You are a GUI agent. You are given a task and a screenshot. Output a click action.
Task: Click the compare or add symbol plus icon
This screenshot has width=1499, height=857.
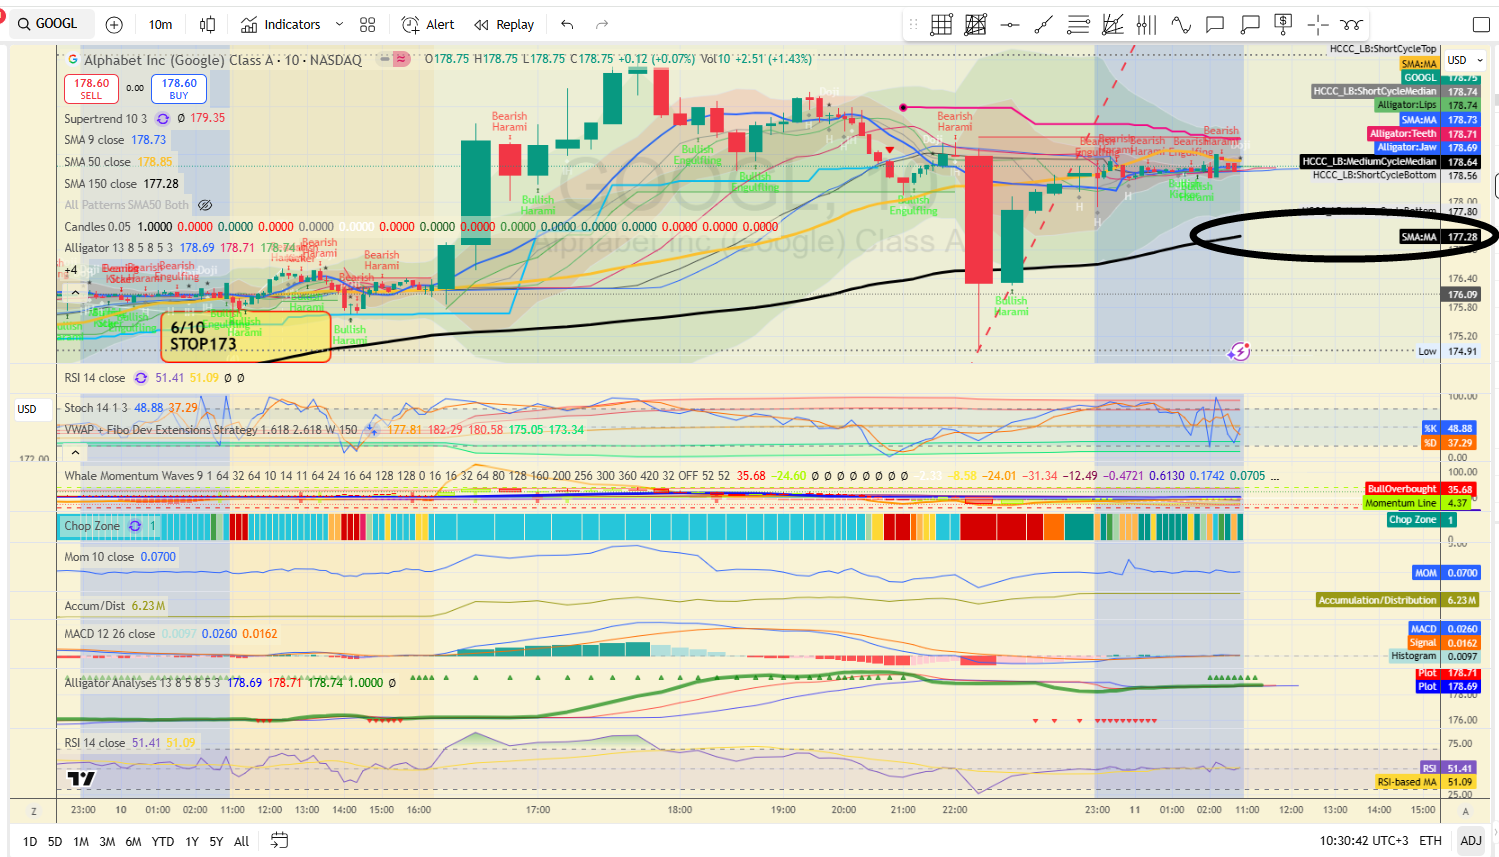tap(114, 24)
